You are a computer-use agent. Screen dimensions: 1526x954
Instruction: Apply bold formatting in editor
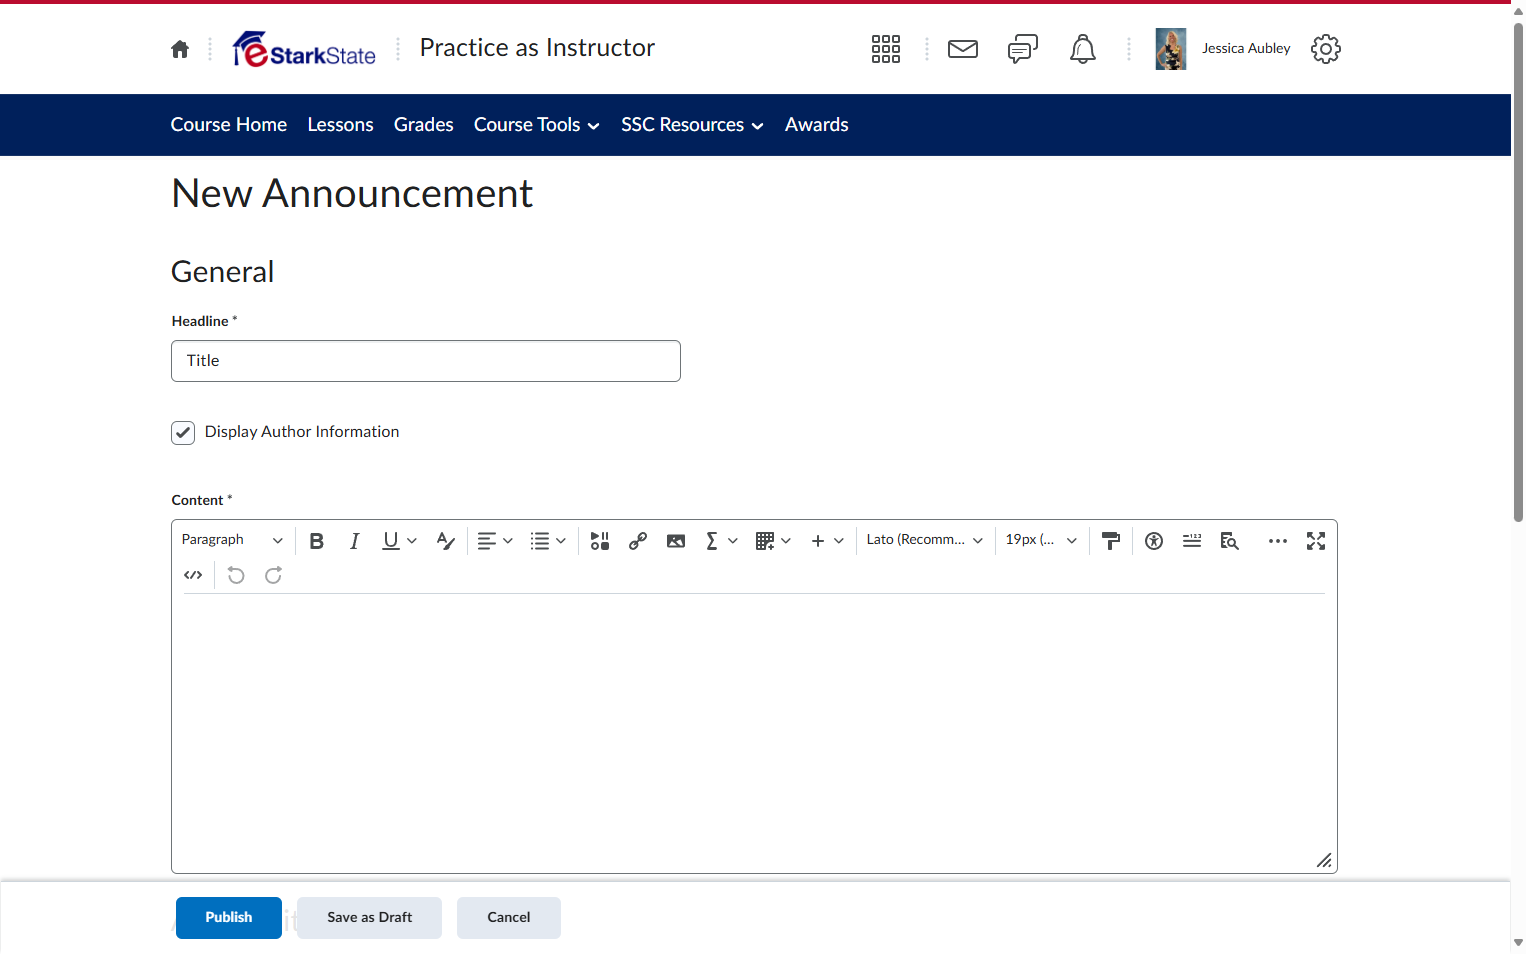point(317,541)
